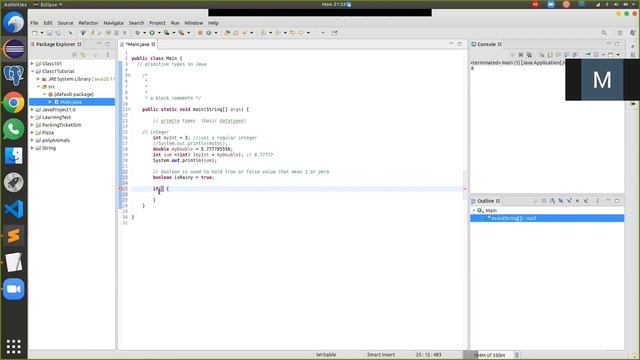640x360 pixels.
Task: Open Google Chrome from the dock
Action: coord(13,102)
